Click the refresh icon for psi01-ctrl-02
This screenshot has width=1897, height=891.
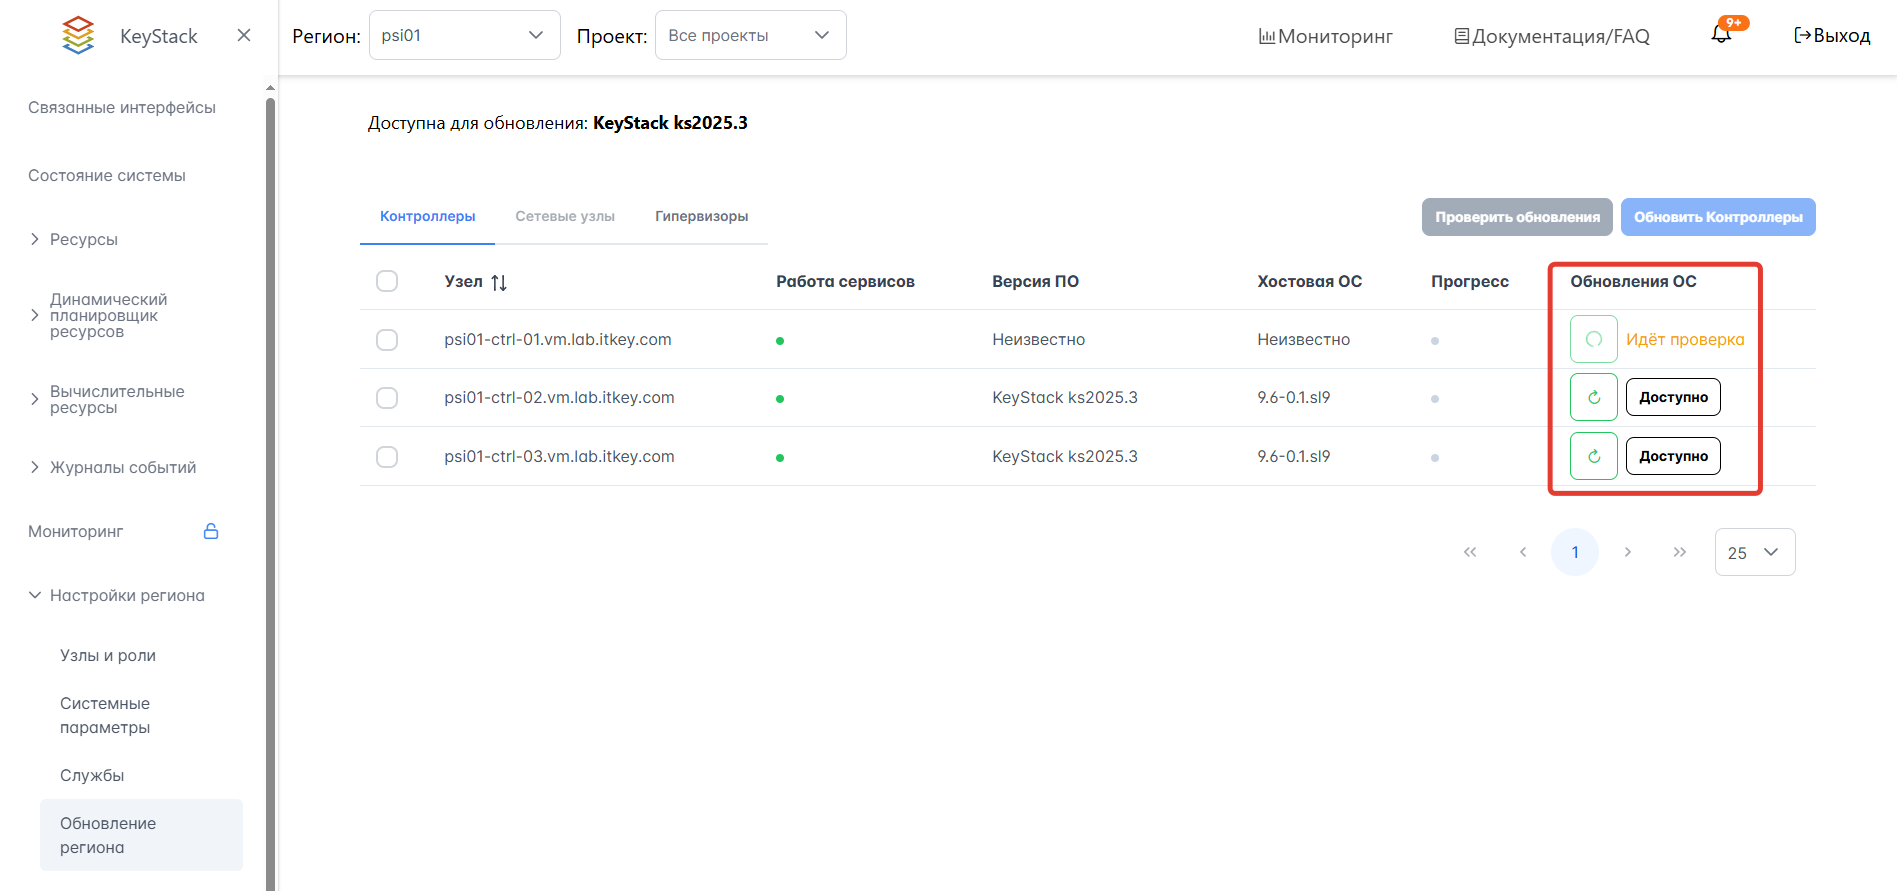click(1594, 398)
